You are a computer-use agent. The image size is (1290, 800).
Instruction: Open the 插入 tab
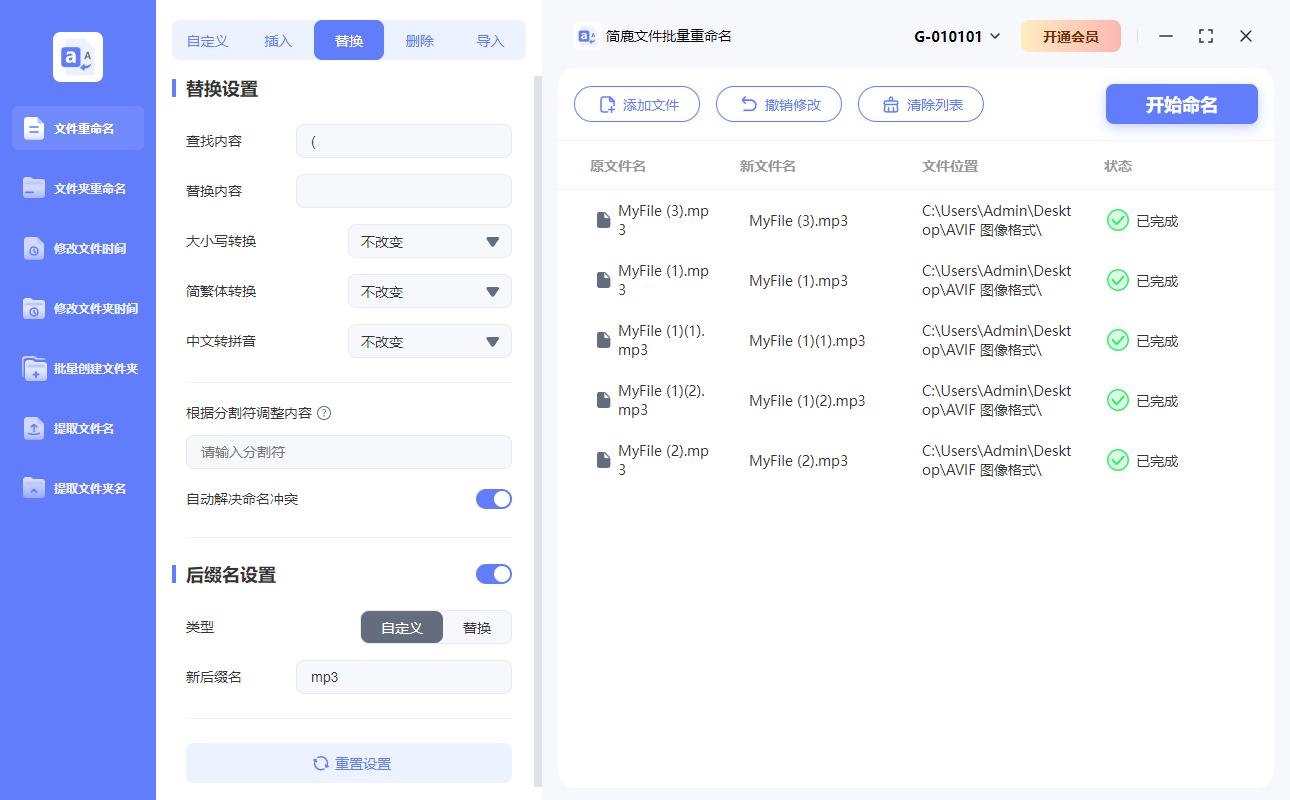coord(277,40)
